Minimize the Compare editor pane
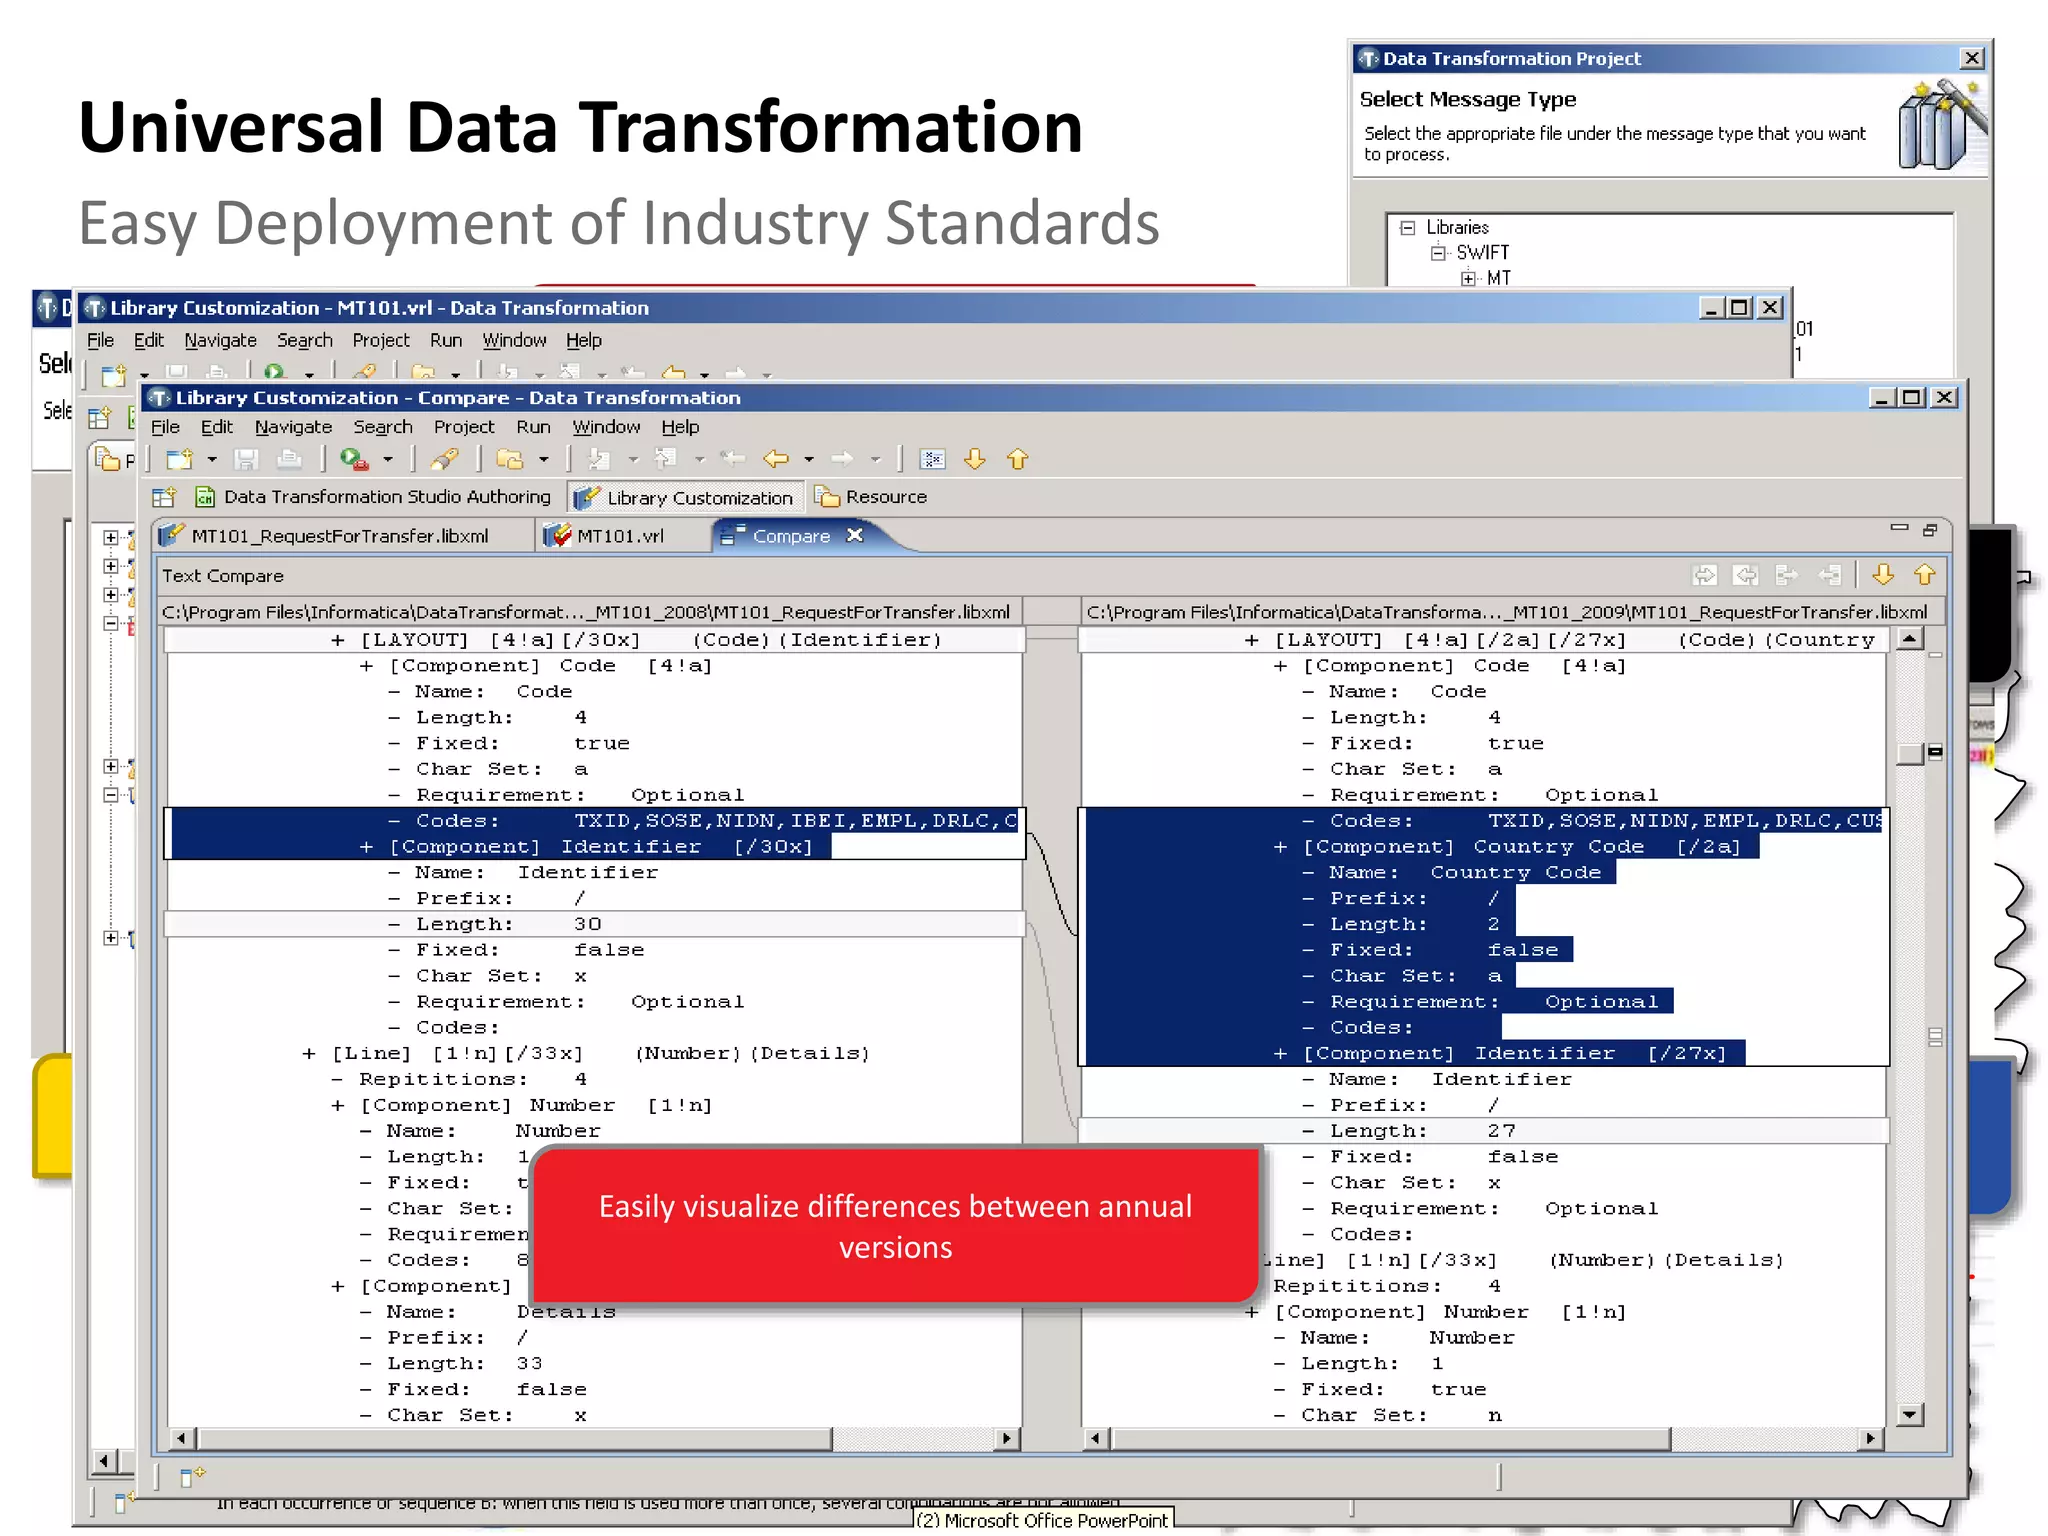Screen dimensions: 2048x1536 [x=1900, y=528]
